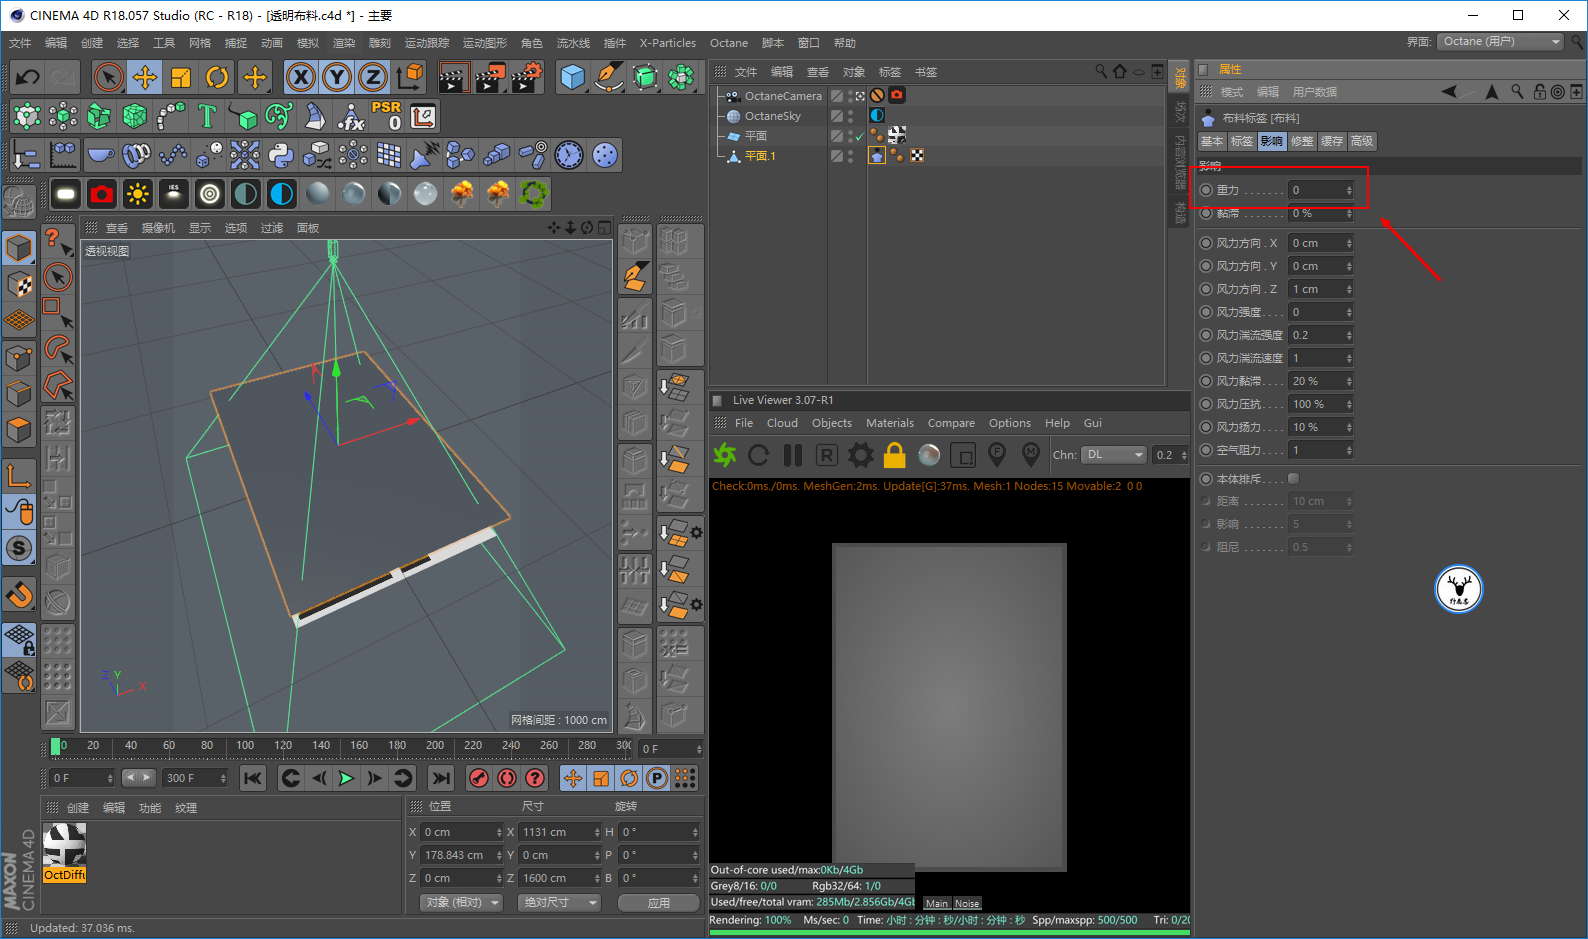The height and width of the screenshot is (939, 1588).
Task: Toggle the 重力 keyframe circle
Action: (x=1206, y=190)
